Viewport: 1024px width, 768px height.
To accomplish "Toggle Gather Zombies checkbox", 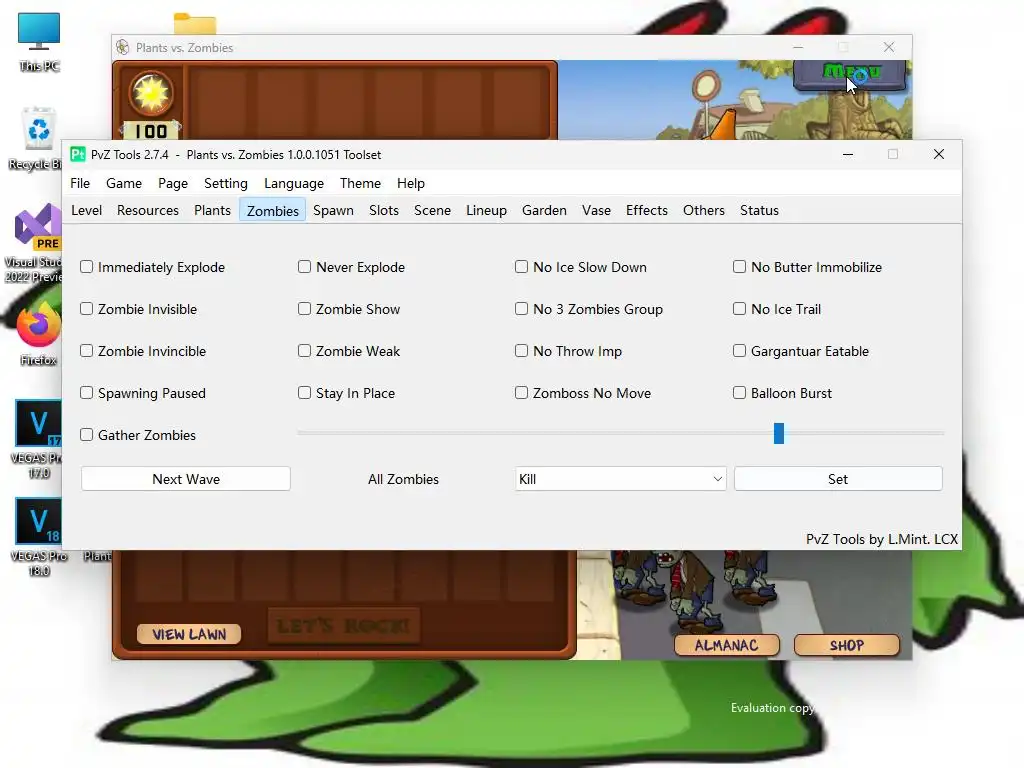I will coord(86,434).
